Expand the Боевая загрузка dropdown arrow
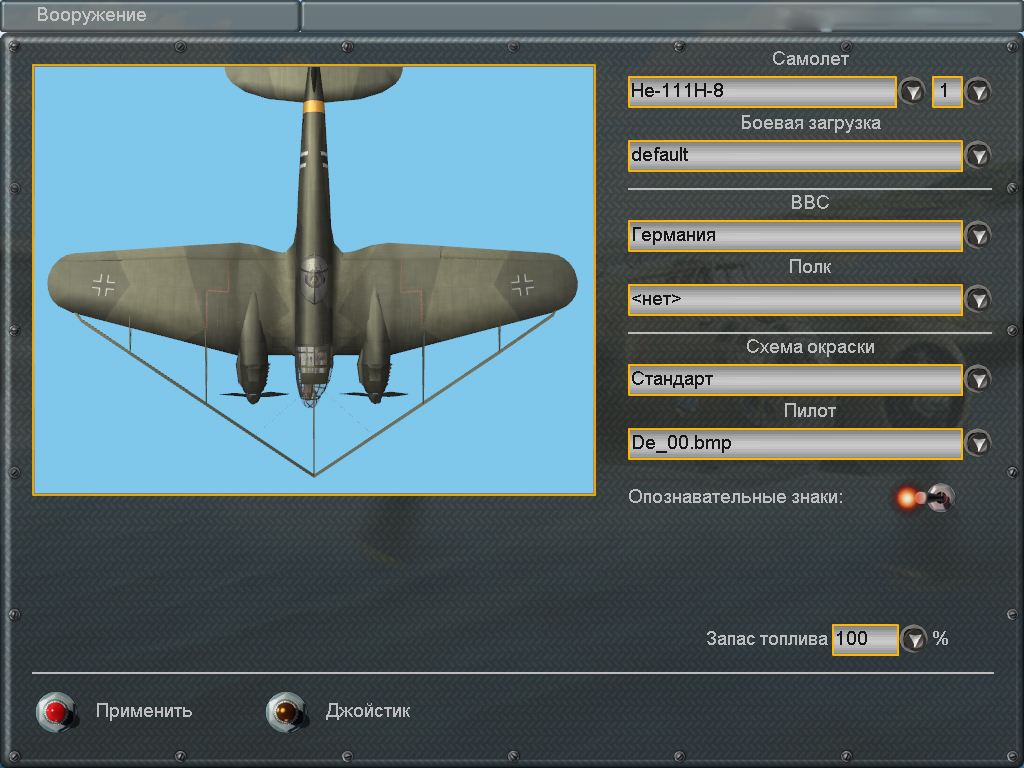This screenshot has height=768, width=1024. coord(978,156)
